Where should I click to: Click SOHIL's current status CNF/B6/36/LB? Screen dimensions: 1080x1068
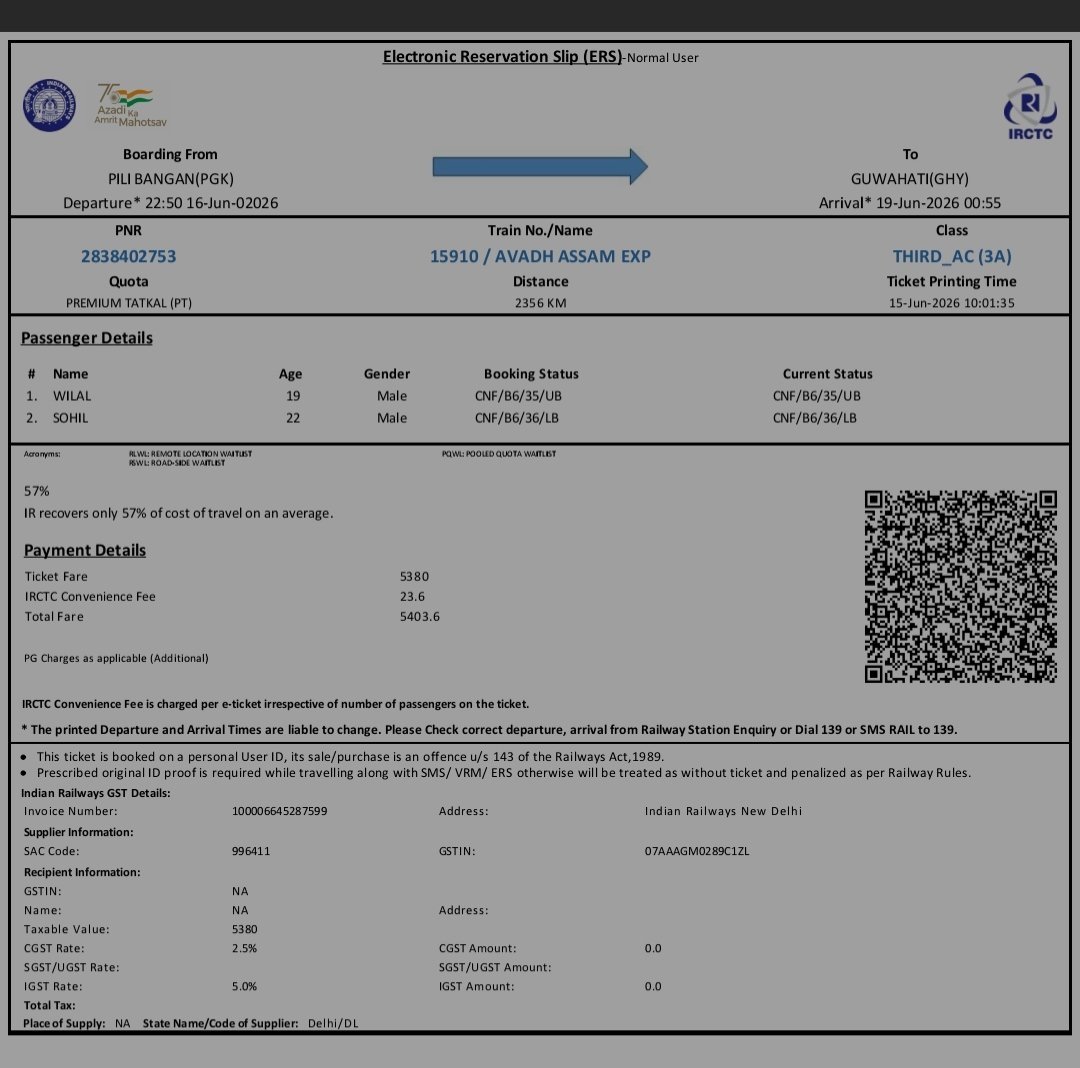(814, 418)
